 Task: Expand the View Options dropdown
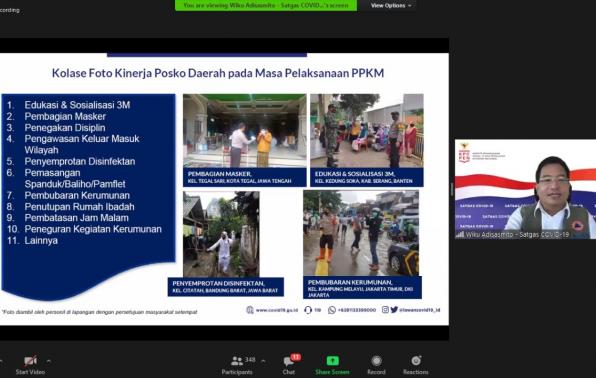coord(391,6)
